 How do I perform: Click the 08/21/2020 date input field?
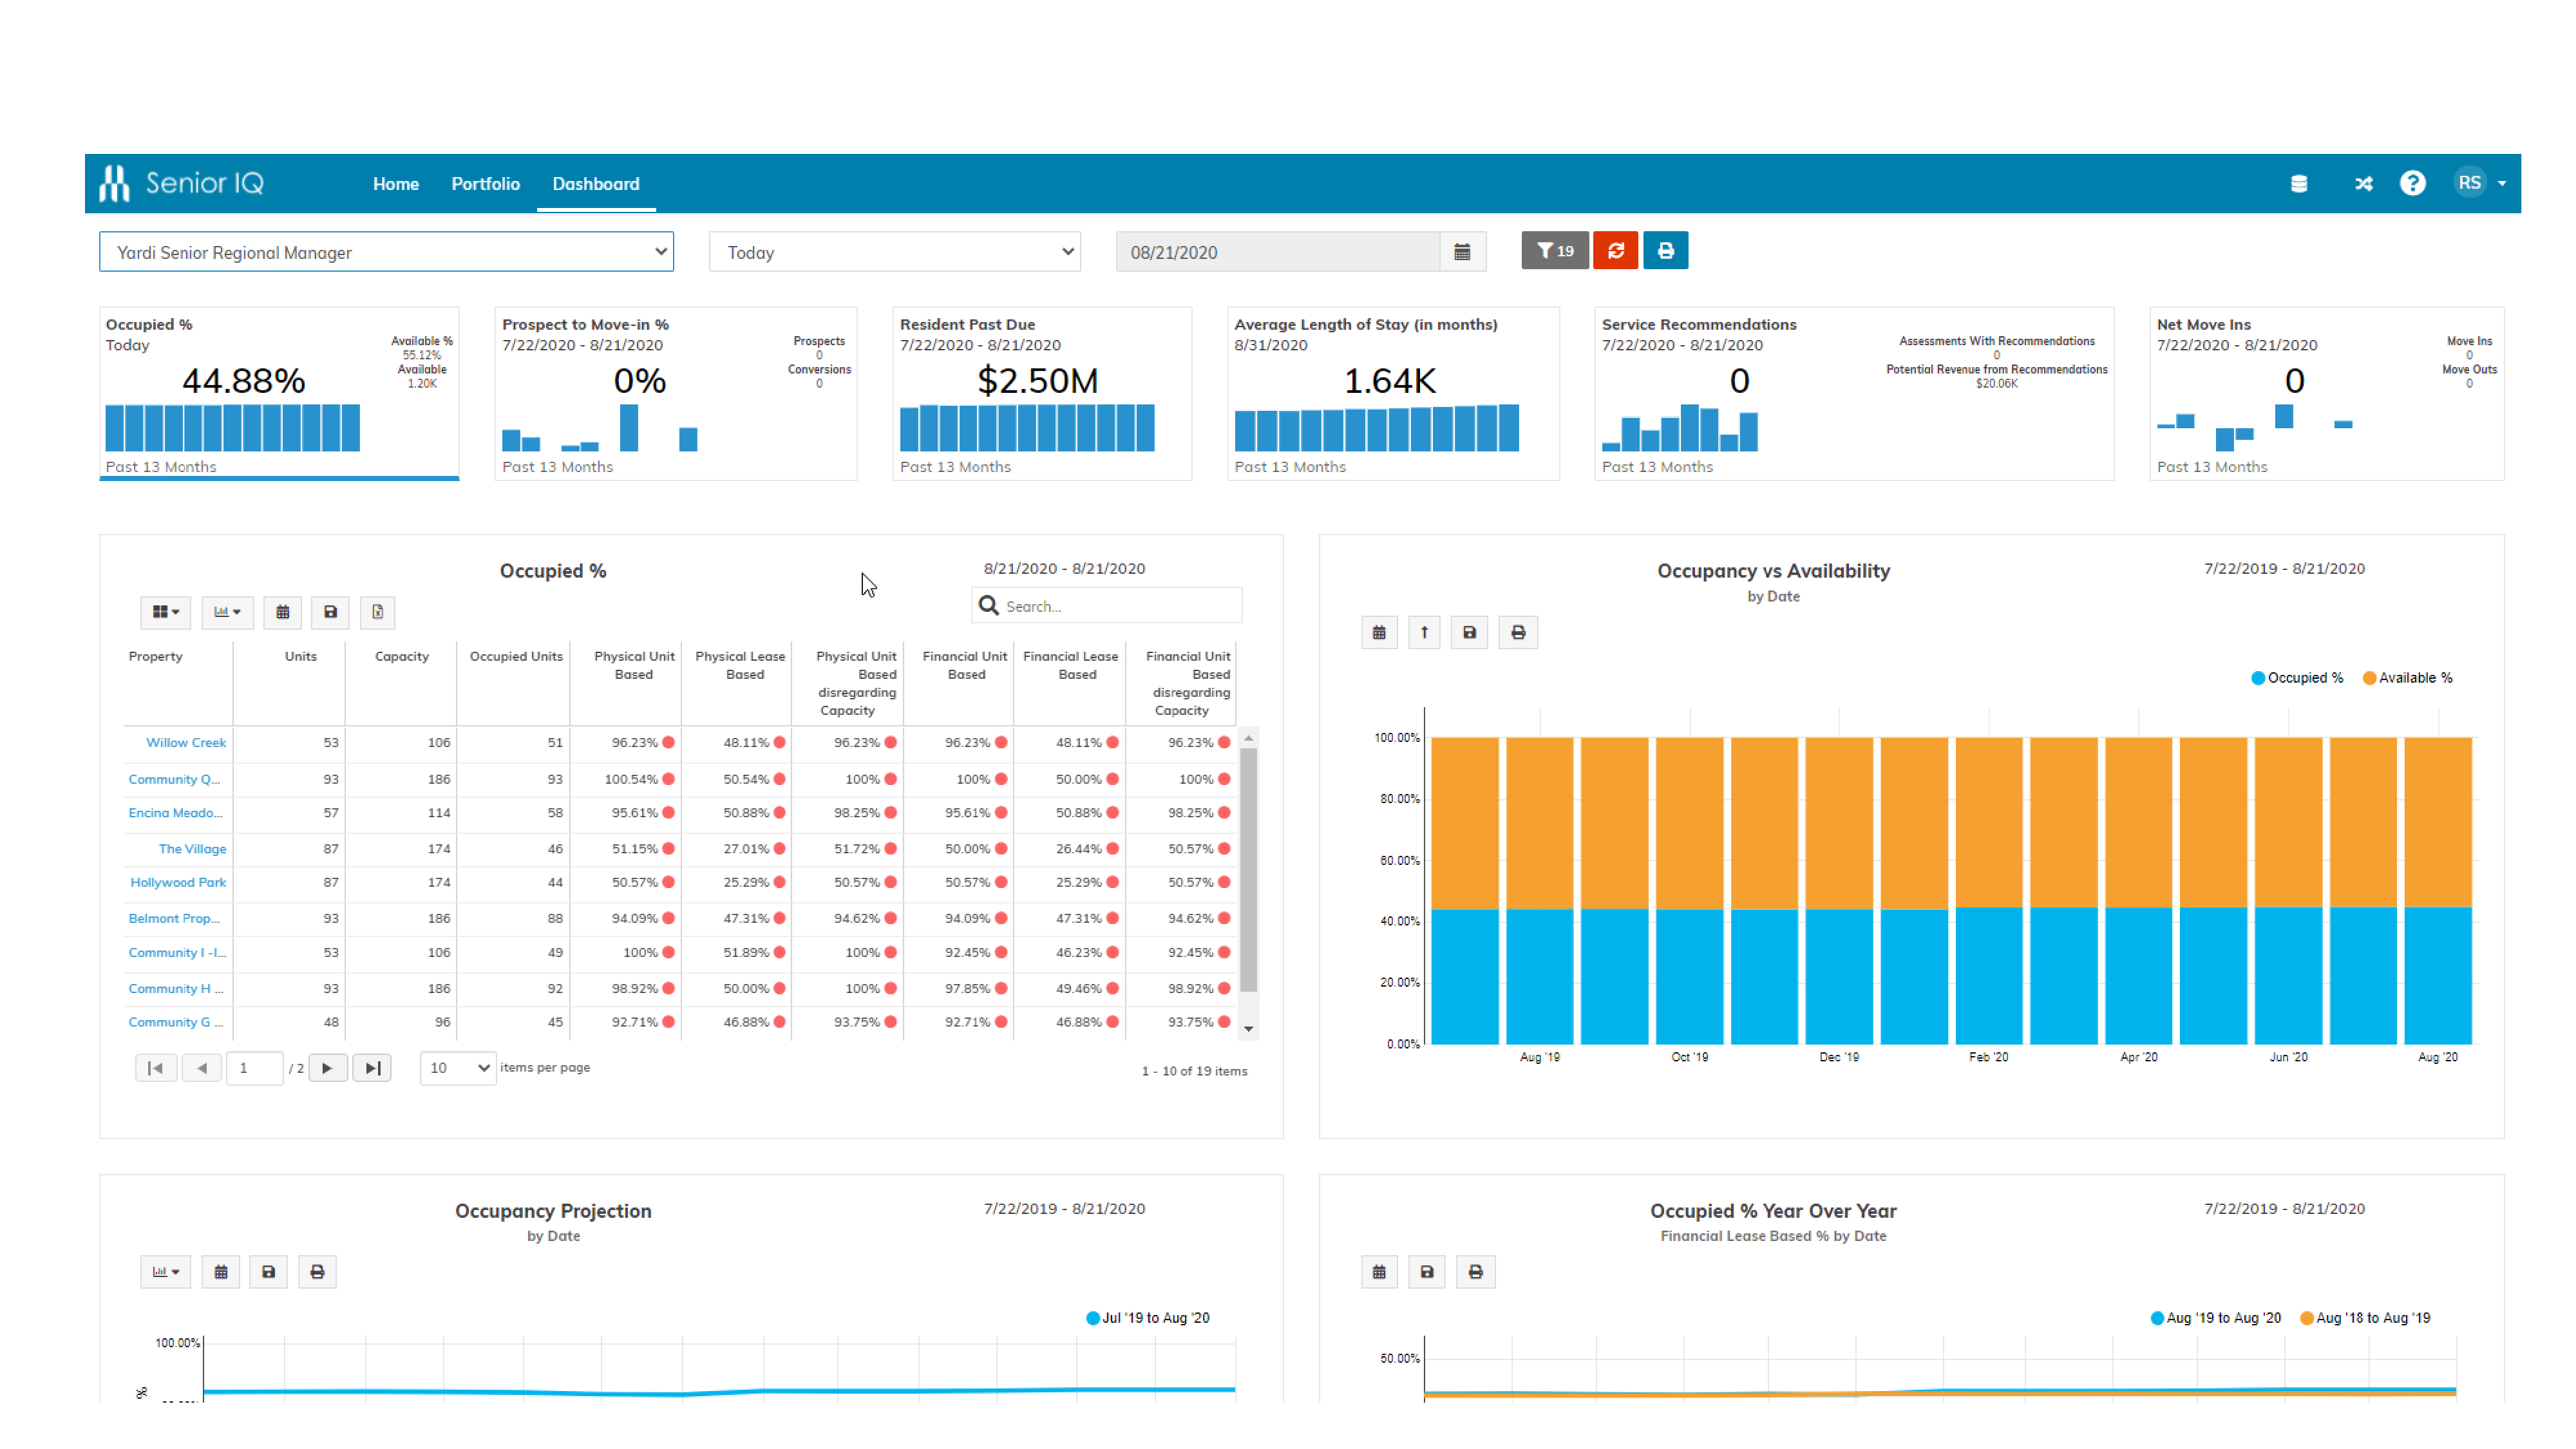click(x=1278, y=252)
